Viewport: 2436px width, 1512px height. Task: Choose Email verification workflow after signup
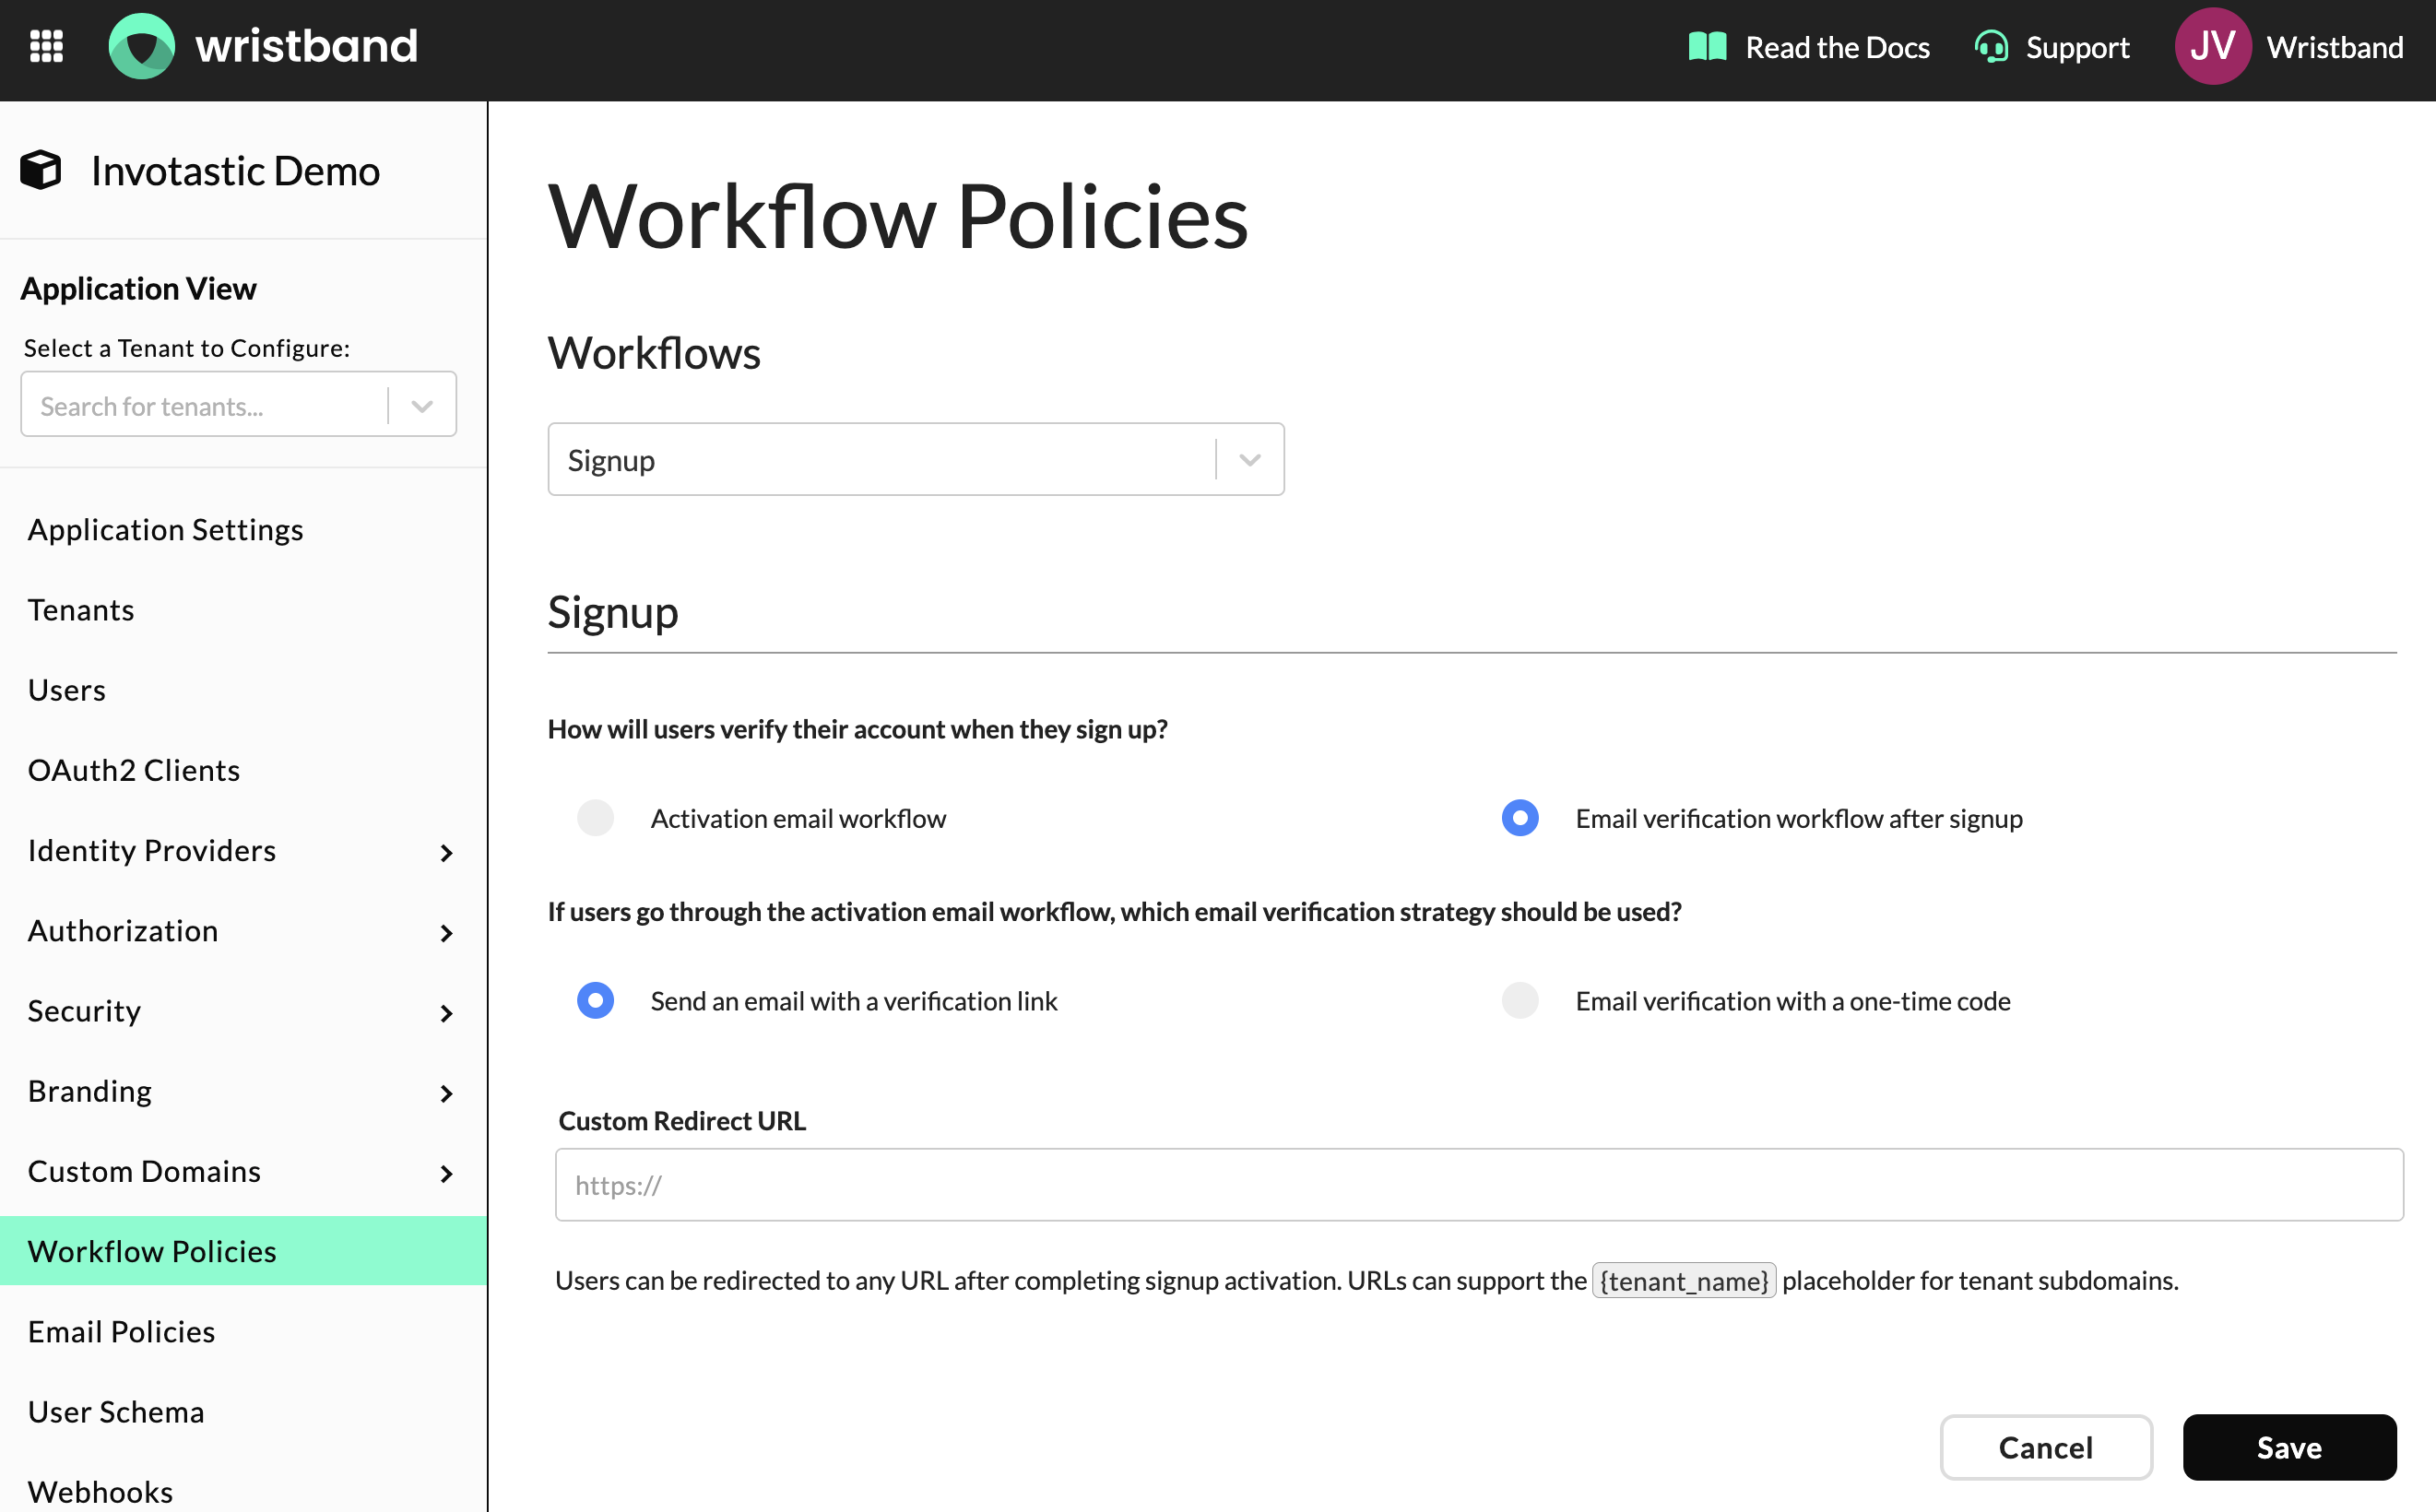point(1519,818)
